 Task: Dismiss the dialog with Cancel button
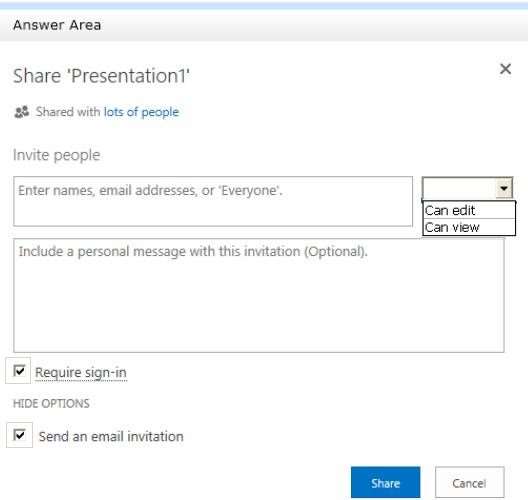coord(469,482)
